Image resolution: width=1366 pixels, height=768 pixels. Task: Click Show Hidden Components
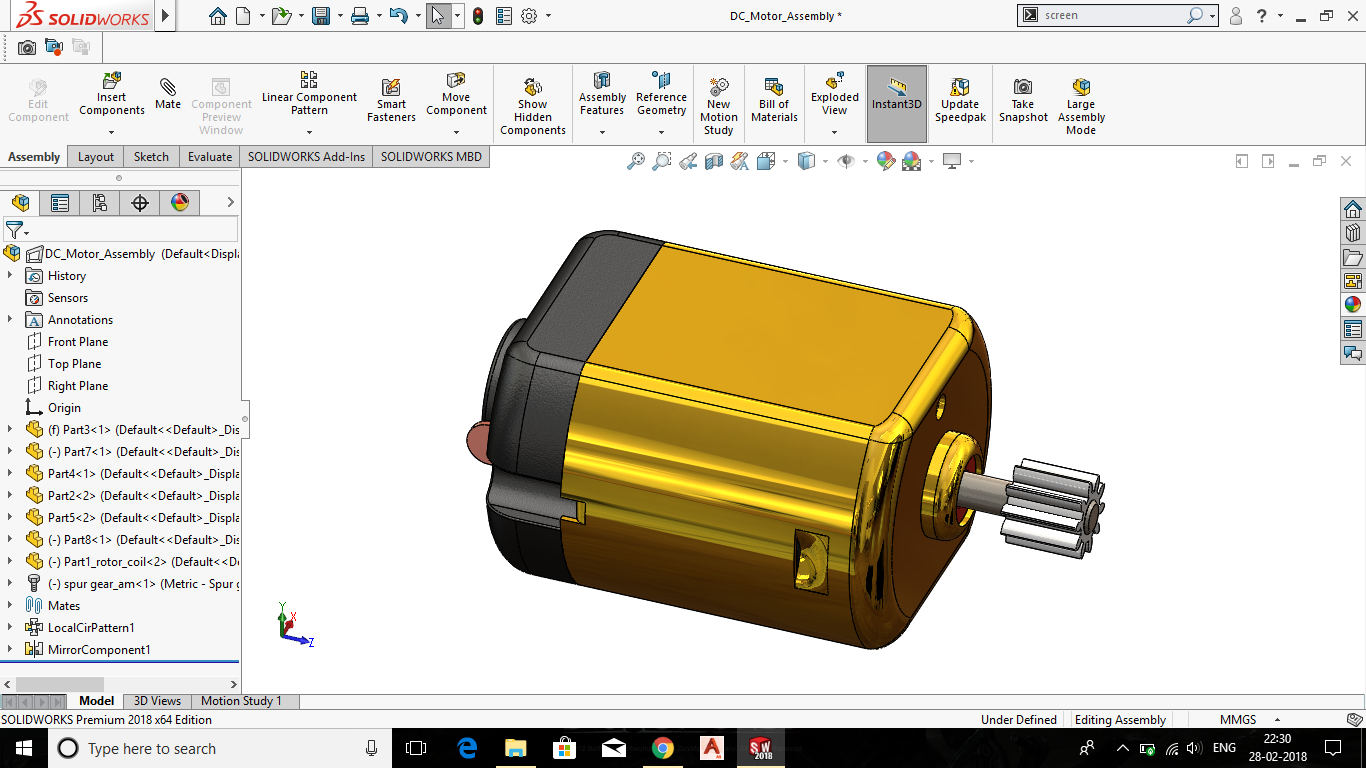point(532,105)
